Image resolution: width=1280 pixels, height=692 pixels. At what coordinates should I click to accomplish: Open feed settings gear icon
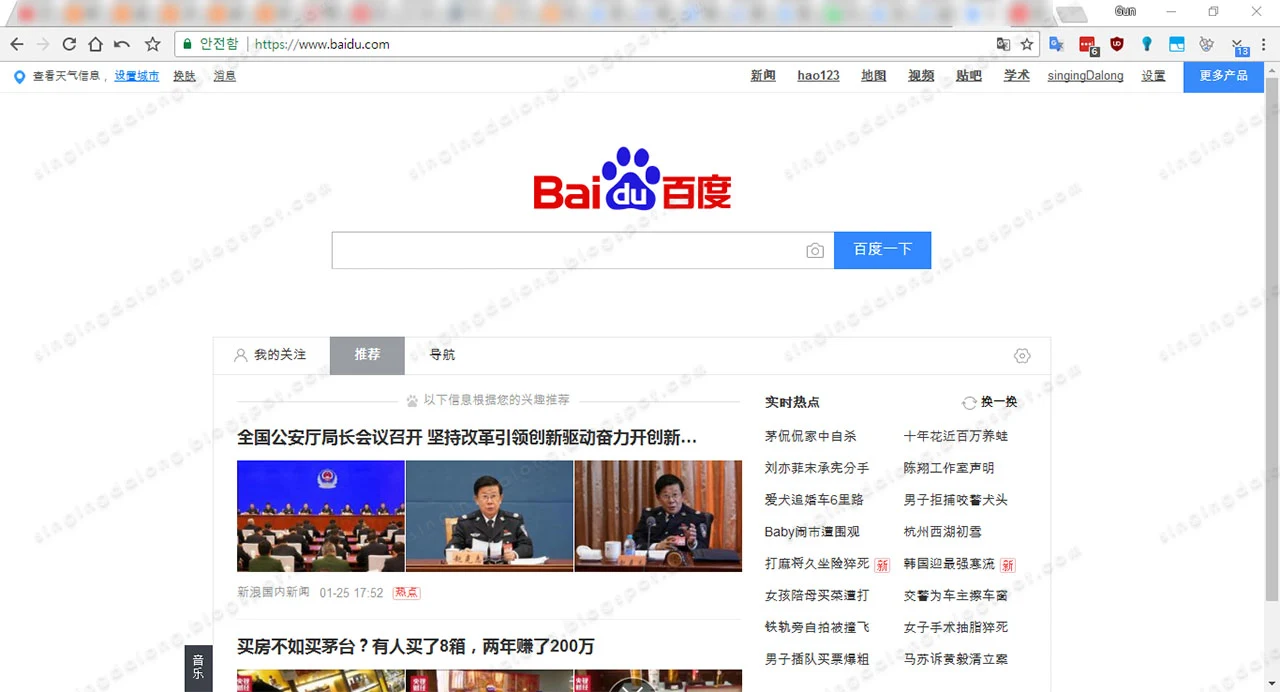(1021, 356)
